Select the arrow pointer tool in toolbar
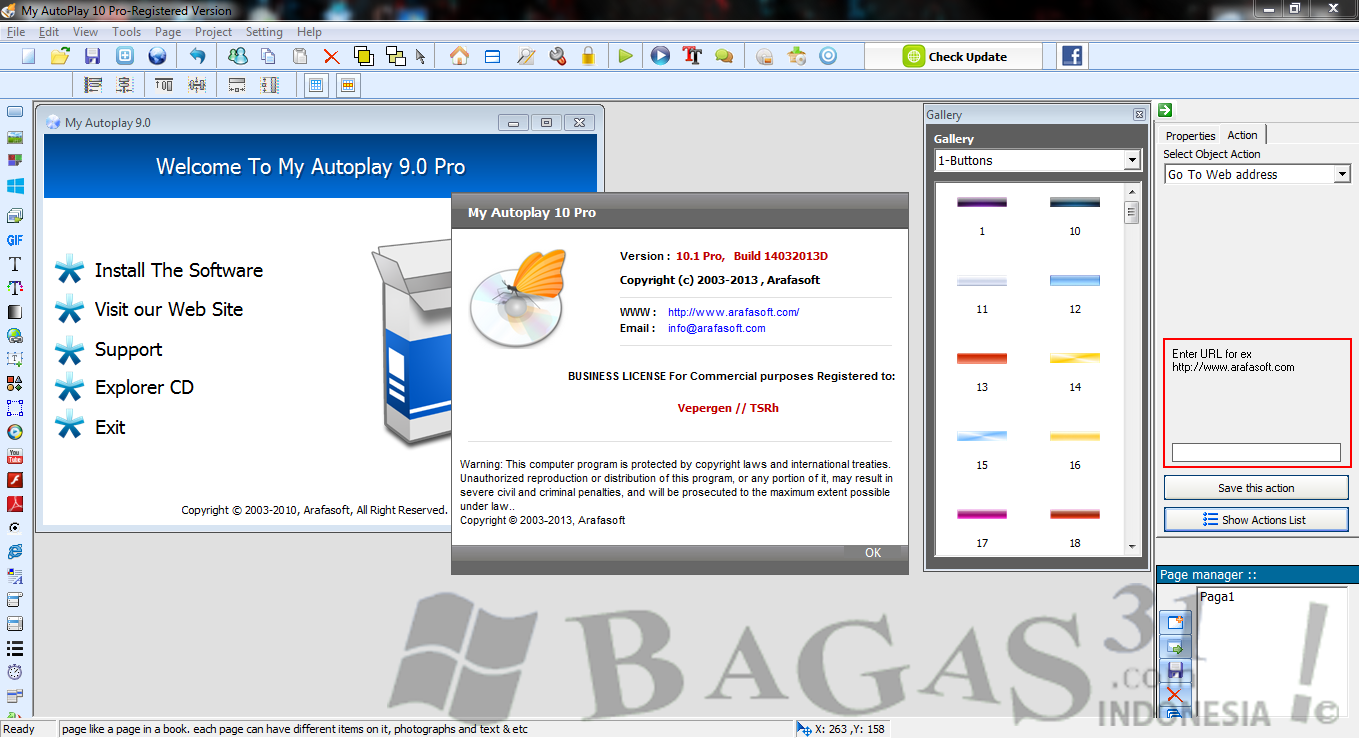 [420, 57]
